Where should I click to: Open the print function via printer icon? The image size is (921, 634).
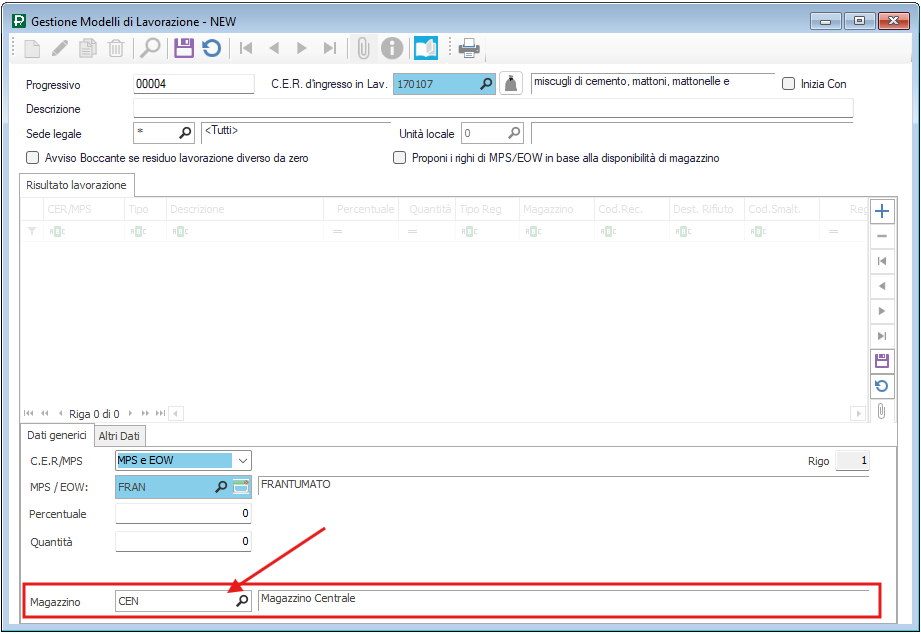[x=469, y=47]
